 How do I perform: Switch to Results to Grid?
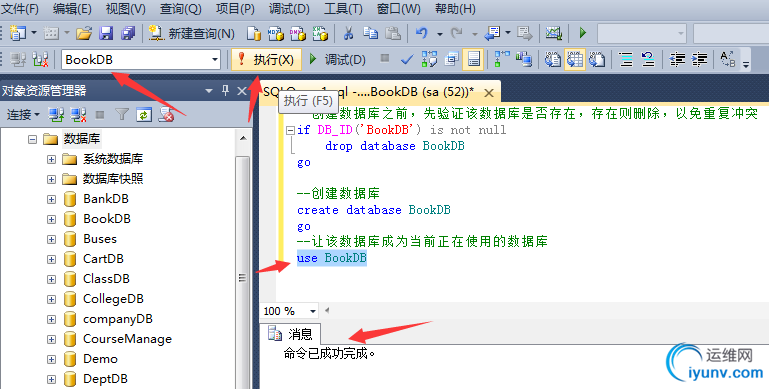coord(575,59)
